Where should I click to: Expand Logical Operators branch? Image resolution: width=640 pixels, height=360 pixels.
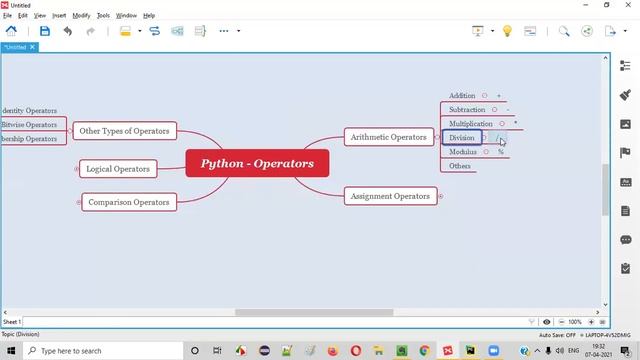point(76,169)
